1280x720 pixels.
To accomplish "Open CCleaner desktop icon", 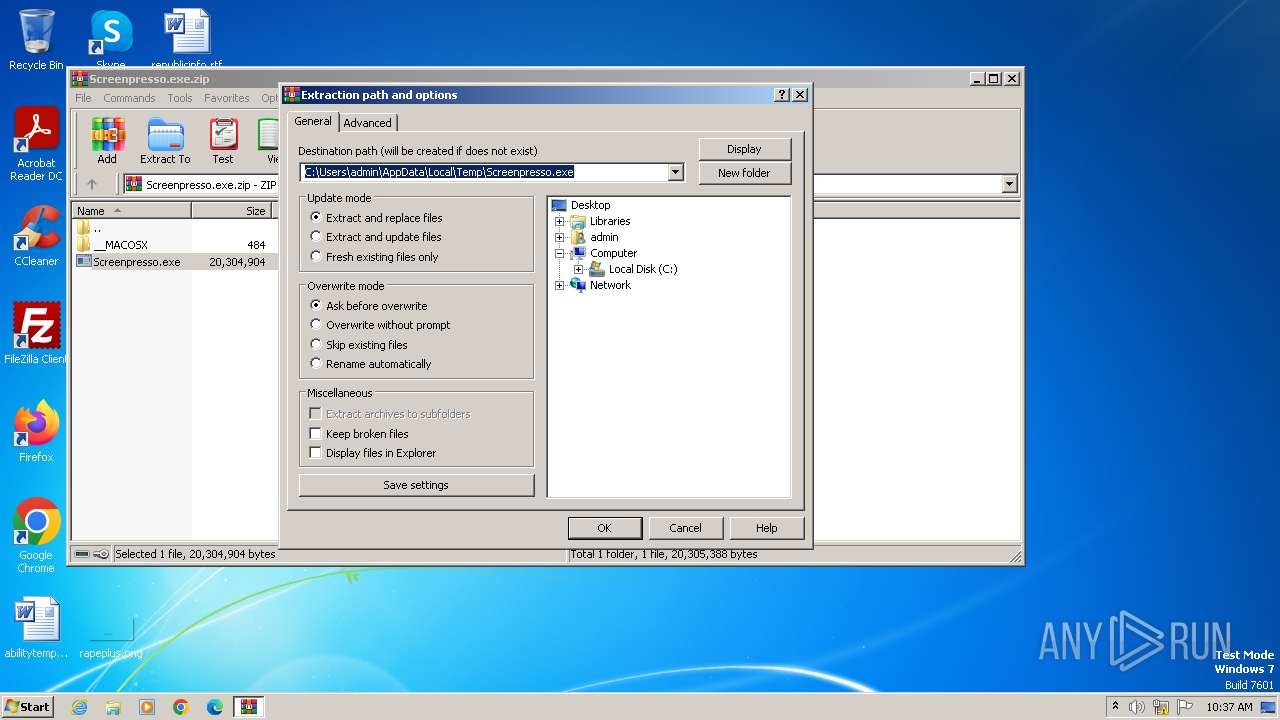I will point(36,236).
